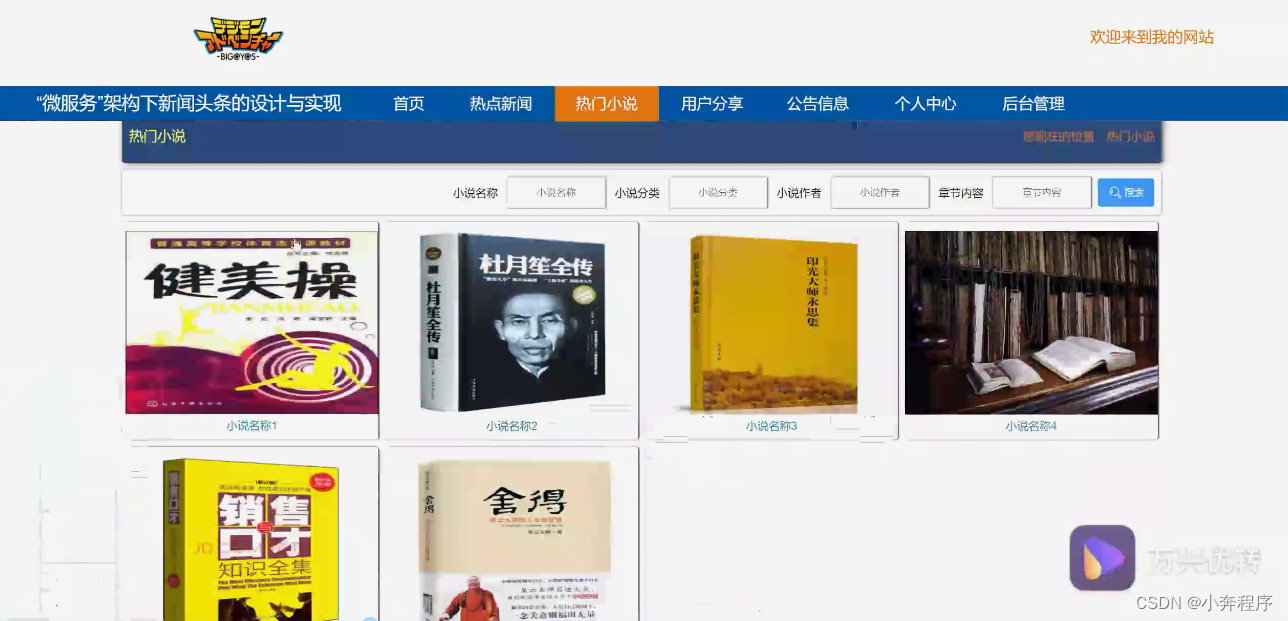Click the 您现在的位置 breadcrumb text
The width and height of the screenshot is (1288, 621).
click(1058, 136)
